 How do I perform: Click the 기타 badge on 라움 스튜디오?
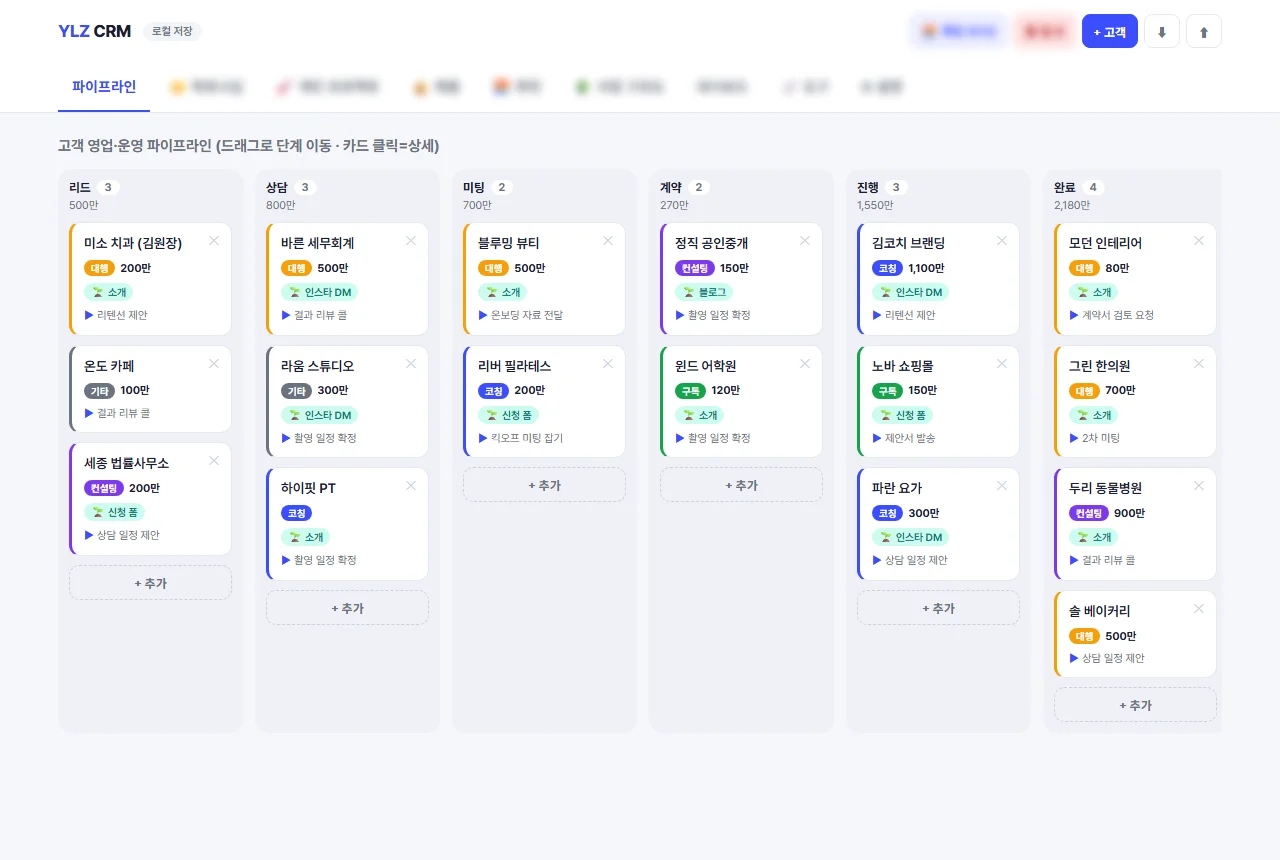296,390
